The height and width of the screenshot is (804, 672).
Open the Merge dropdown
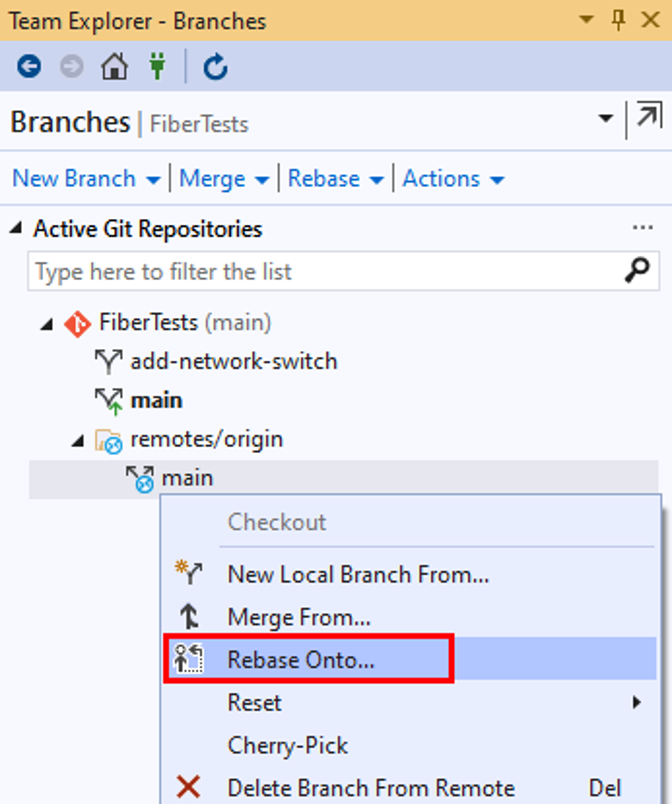coord(224,179)
